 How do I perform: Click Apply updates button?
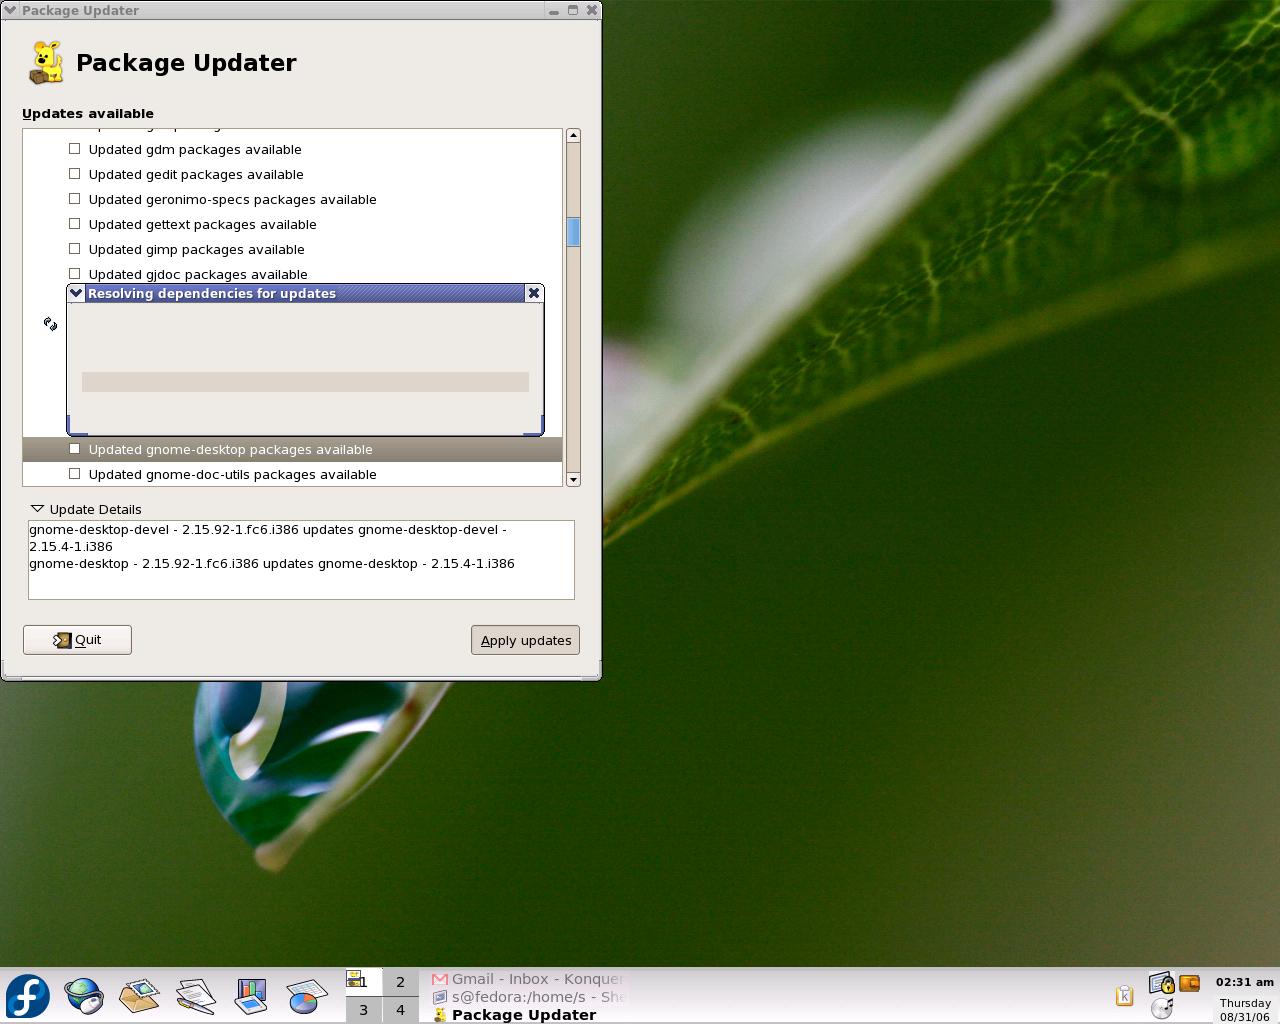coord(525,640)
